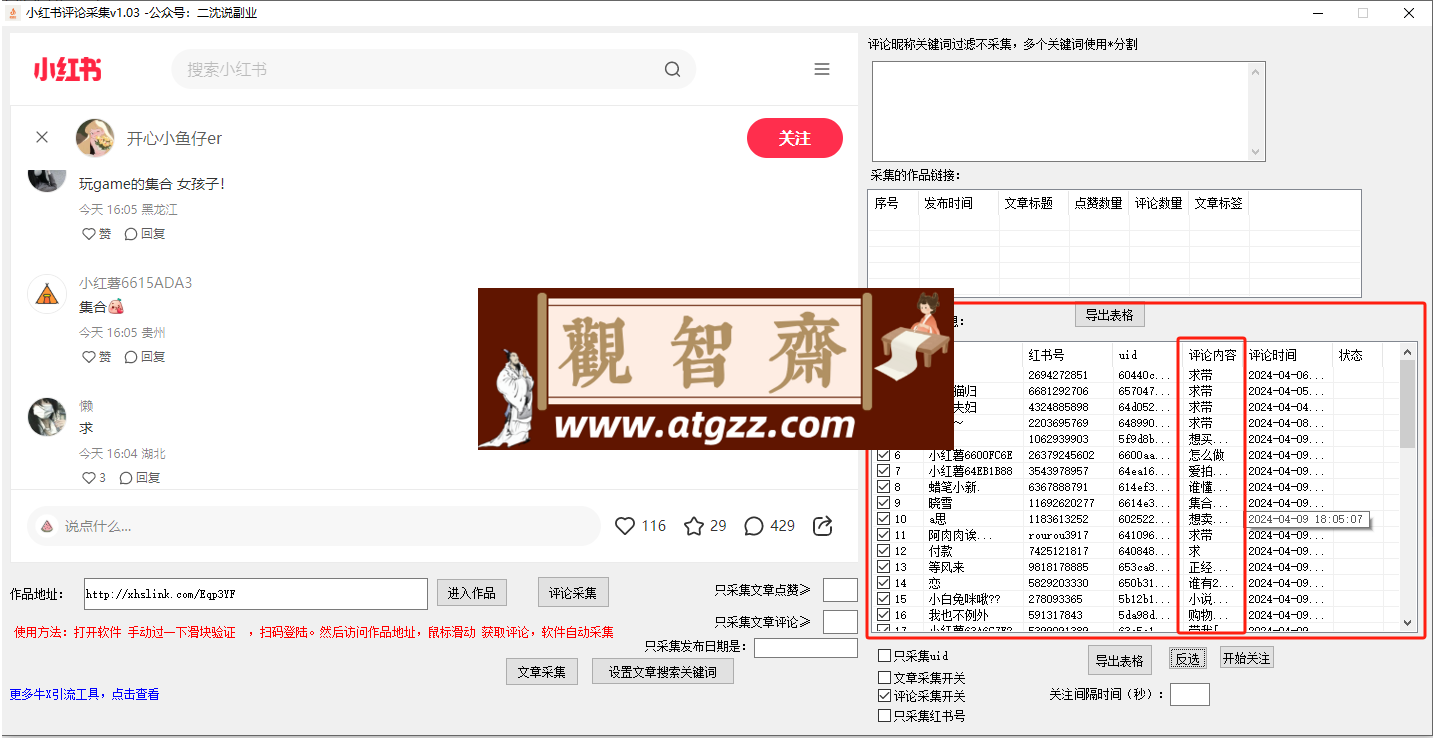Focus the 作品地址 URL input field
The image size is (1433, 738).
click(256, 594)
